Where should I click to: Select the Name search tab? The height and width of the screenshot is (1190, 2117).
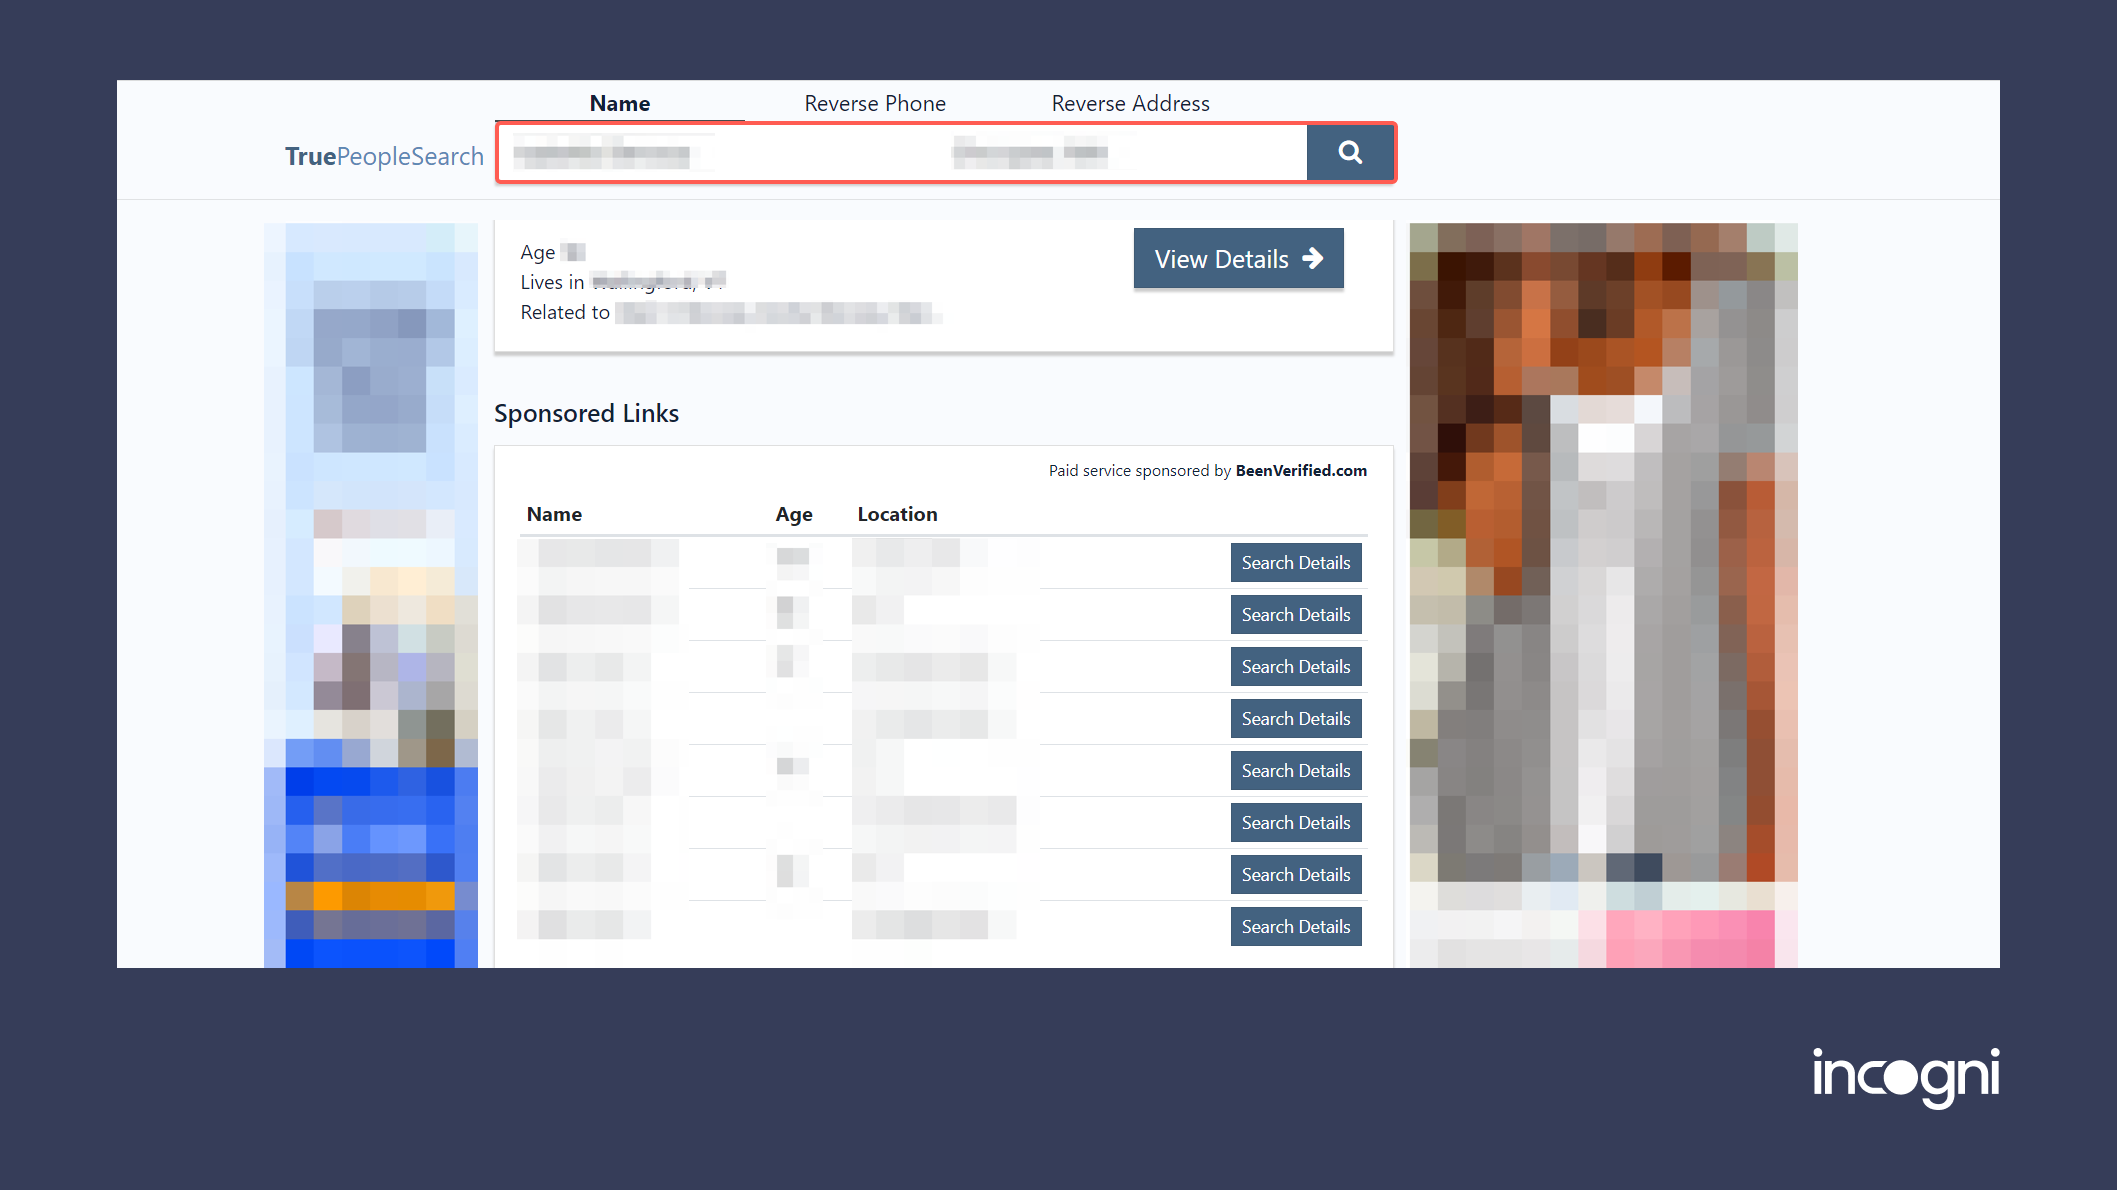point(619,103)
